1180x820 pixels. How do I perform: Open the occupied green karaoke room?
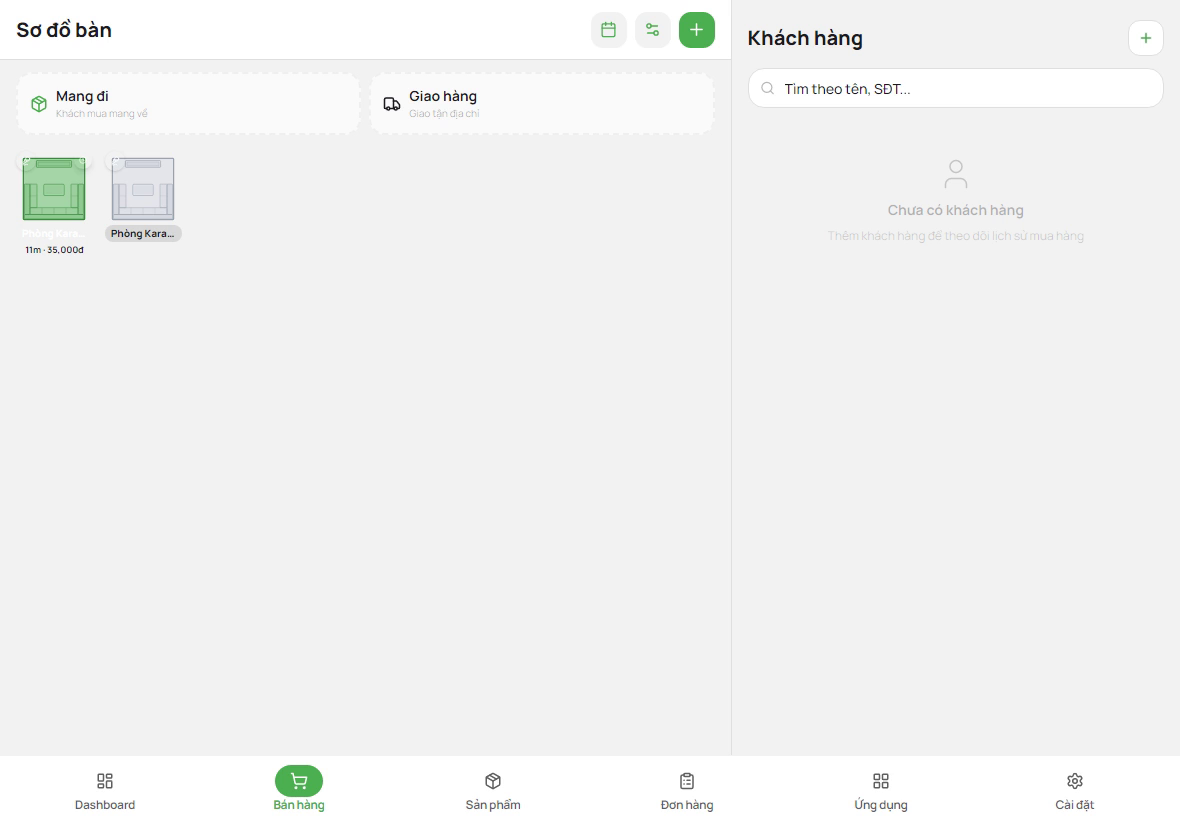pos(54,189)
